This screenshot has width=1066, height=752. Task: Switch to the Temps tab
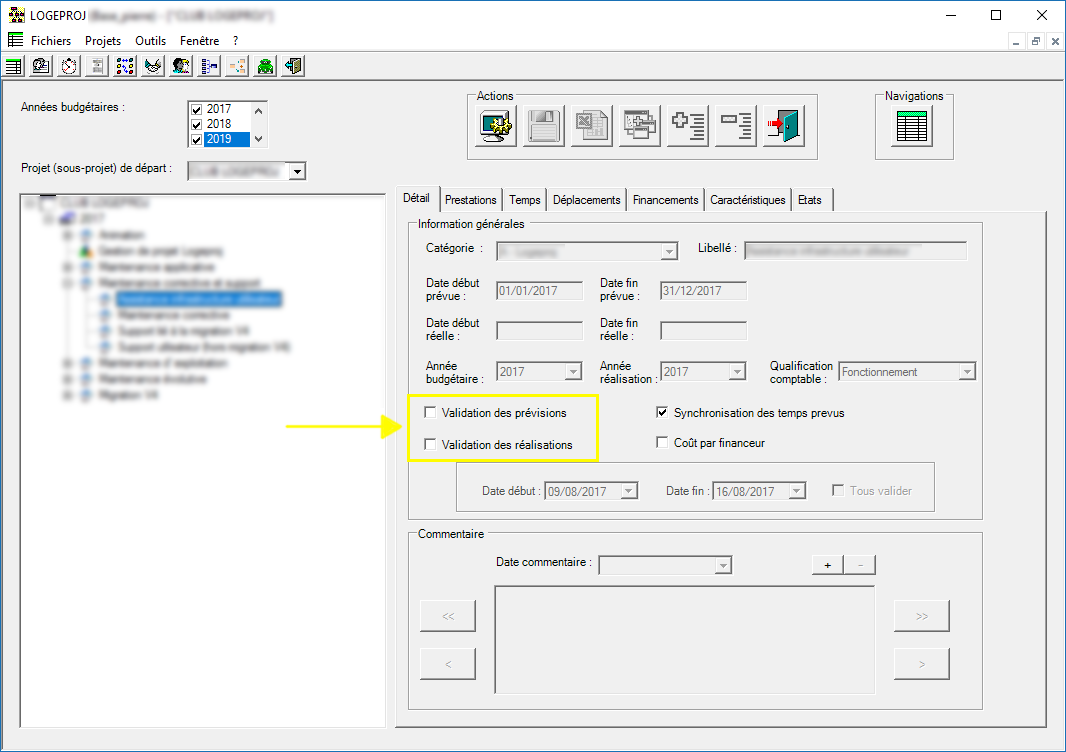pyautogui.click(x=525, y=200)
